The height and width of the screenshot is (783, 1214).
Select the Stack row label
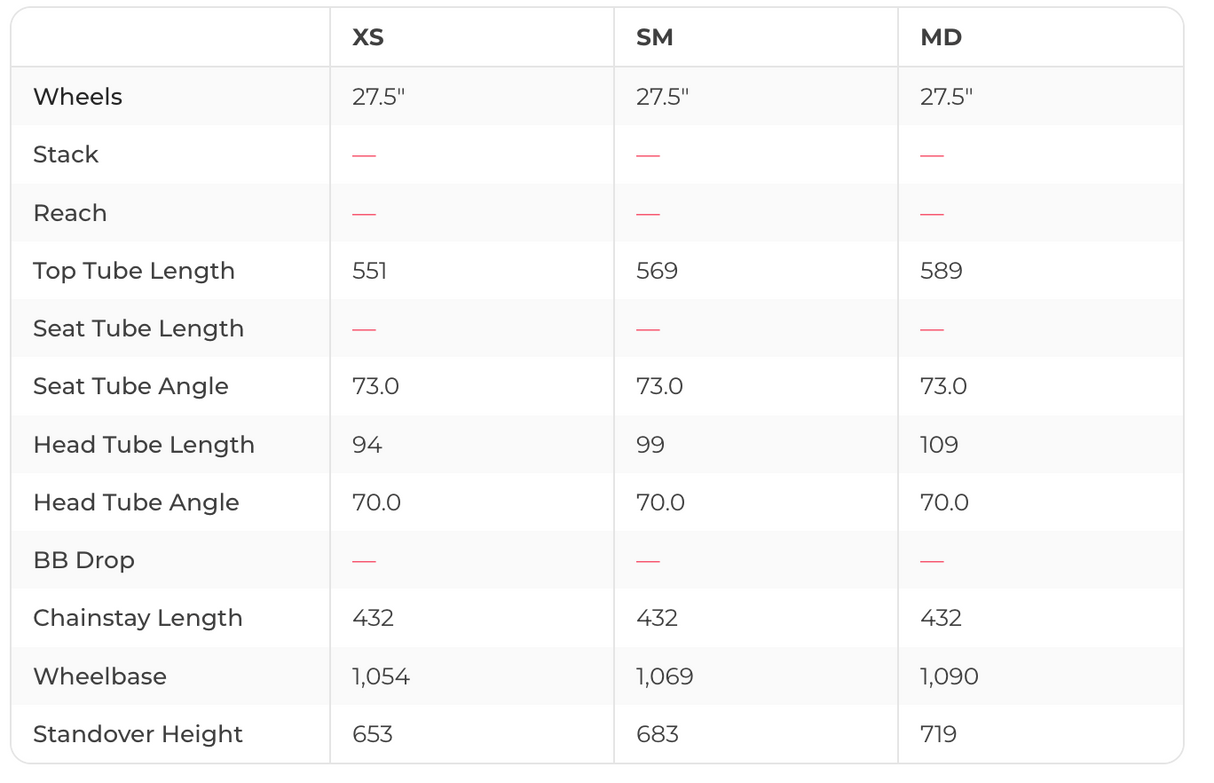[66, 155]
